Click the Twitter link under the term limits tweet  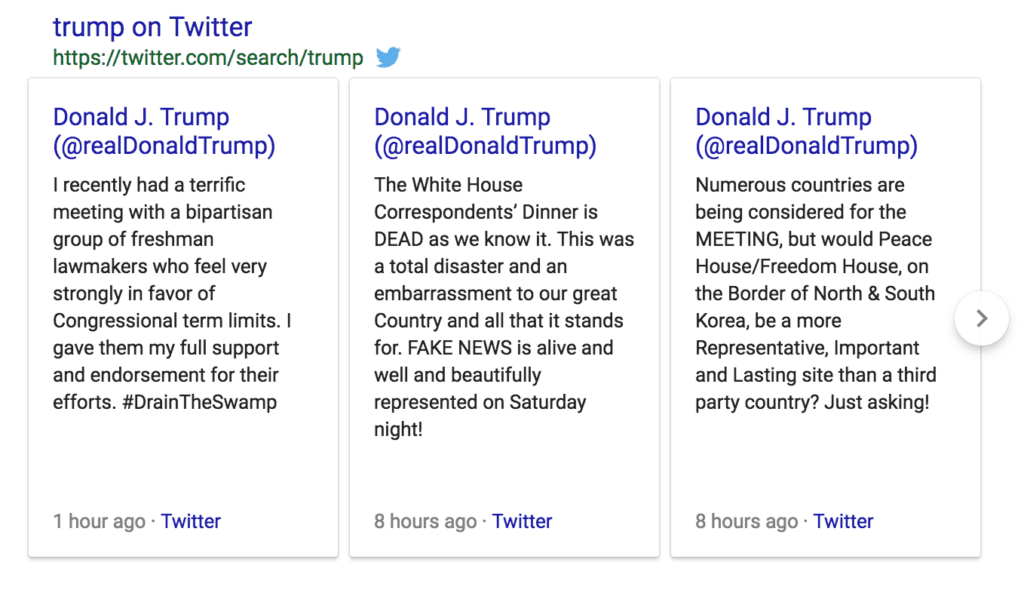pyautogui.click(x=191, y=521)
